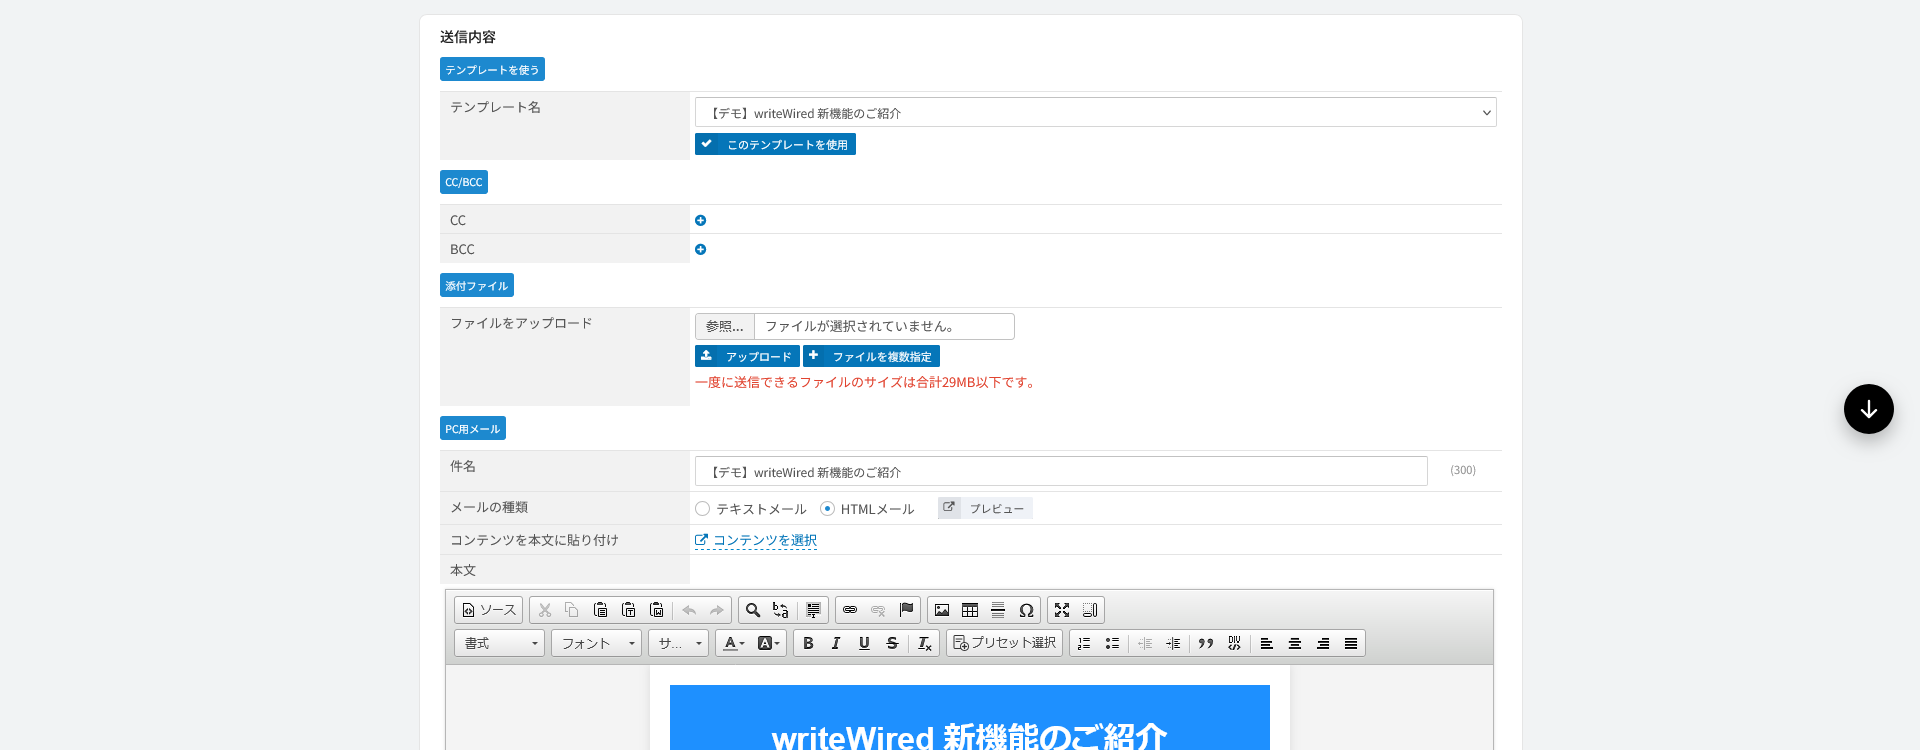Switch the editor to ソース view
Image resolution: width=1920 pixels, height=750 pixels.
pos(489,610)
